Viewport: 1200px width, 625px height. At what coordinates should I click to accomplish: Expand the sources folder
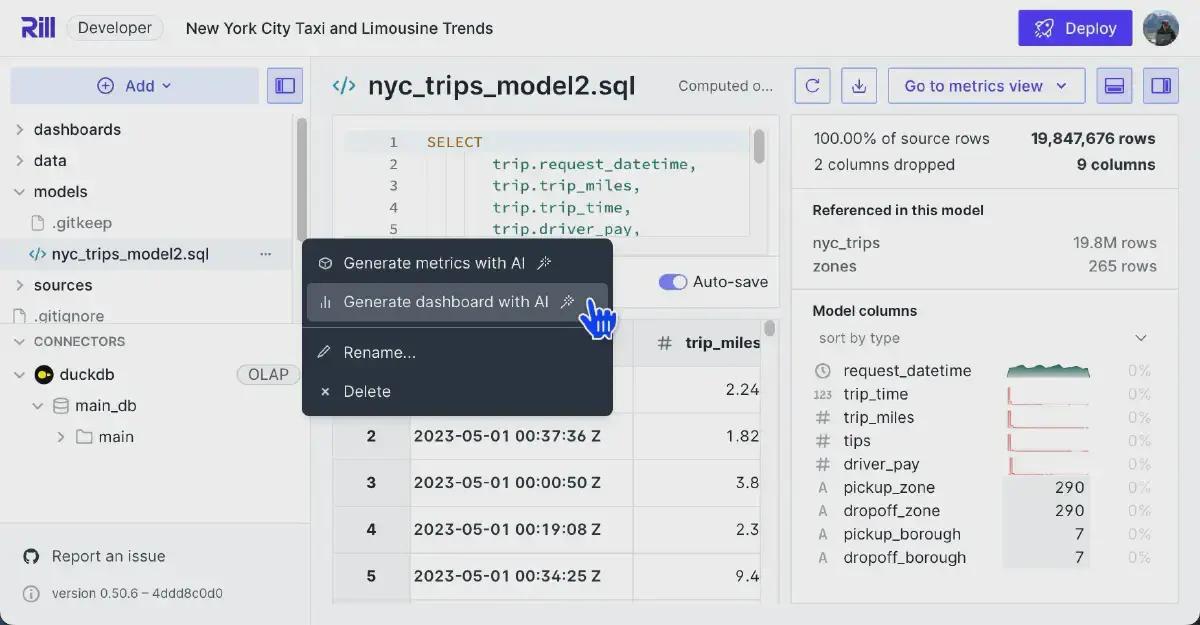20,286
